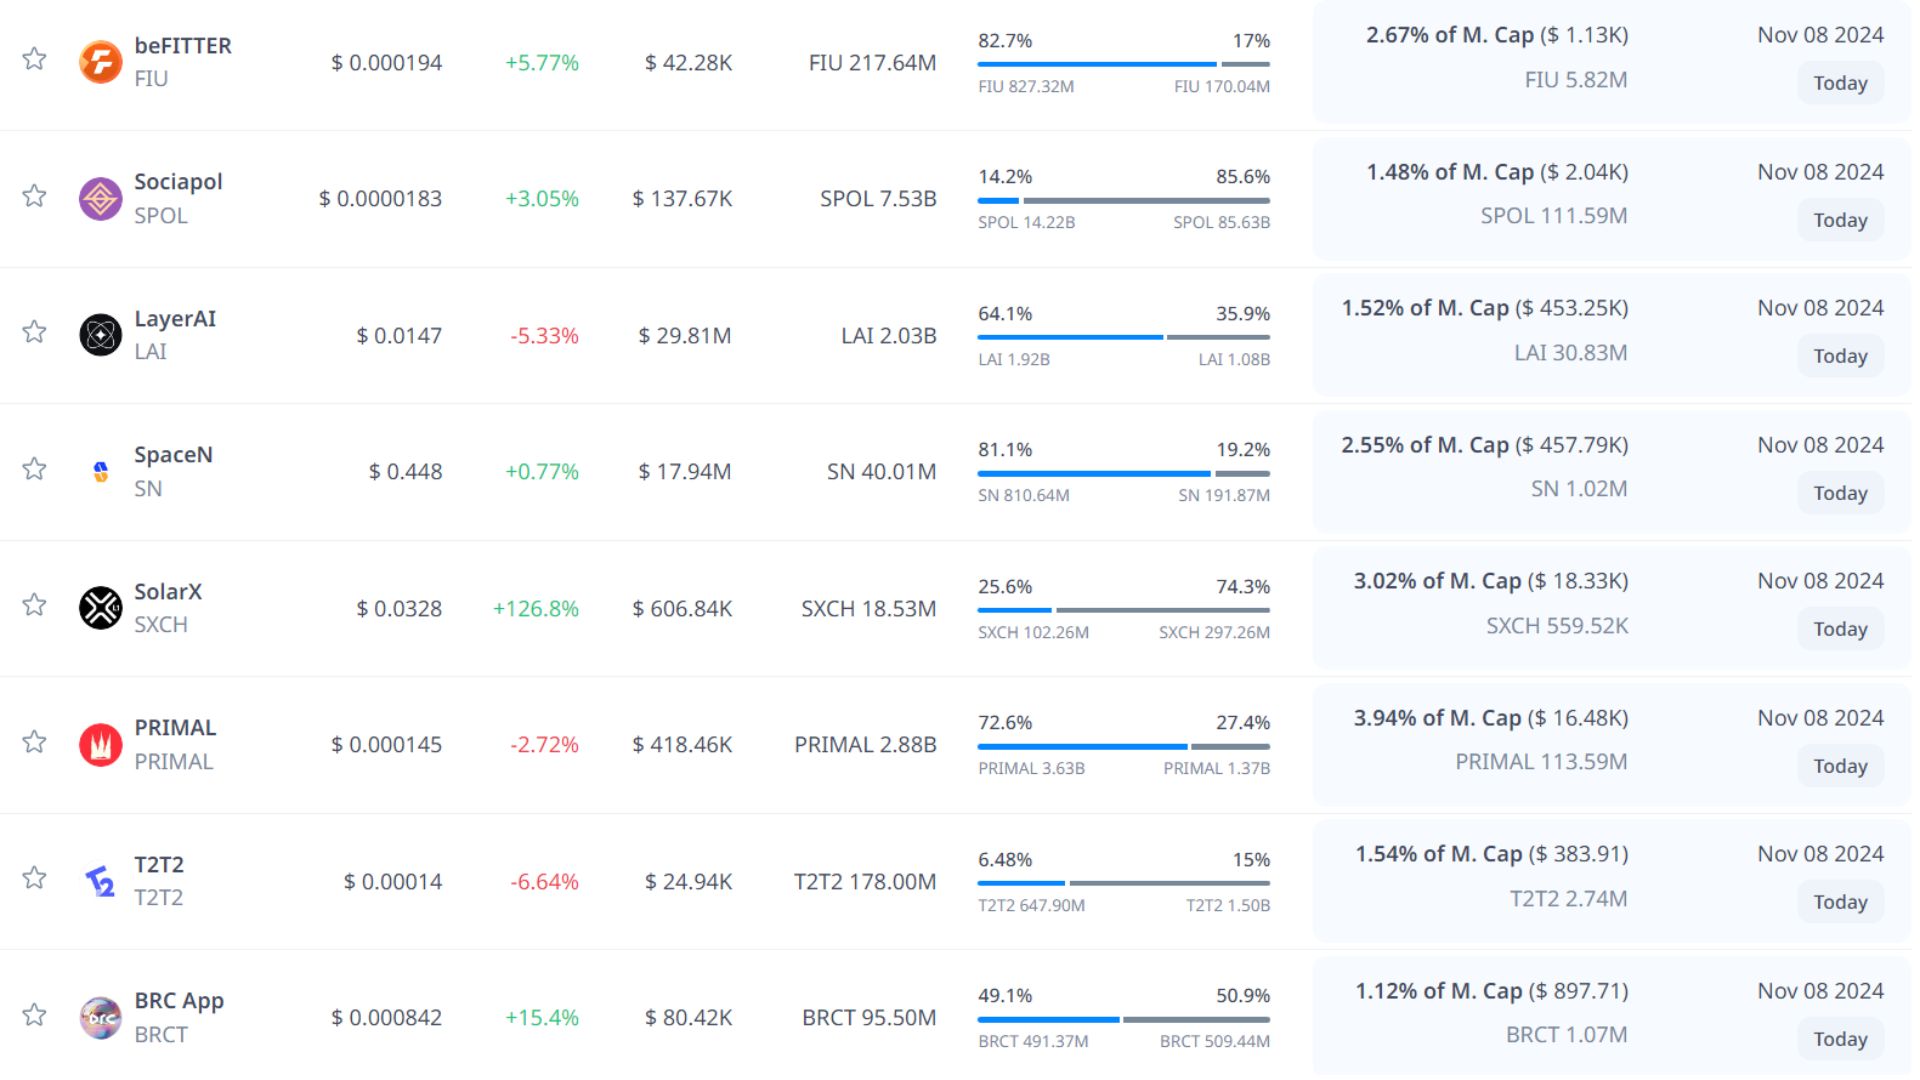Click the Today badge in BRC App row
The width and height of the screenshot is (1920, 1080).
pos(1840,1039)
